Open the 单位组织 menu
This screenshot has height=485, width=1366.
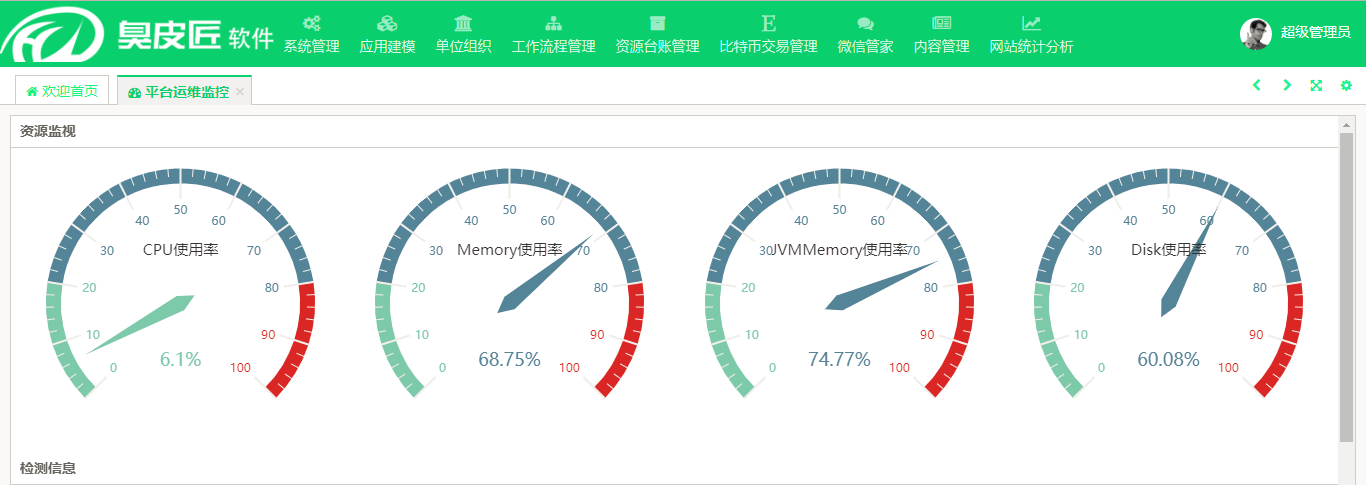pyautogui.click(x=463, y=35)
